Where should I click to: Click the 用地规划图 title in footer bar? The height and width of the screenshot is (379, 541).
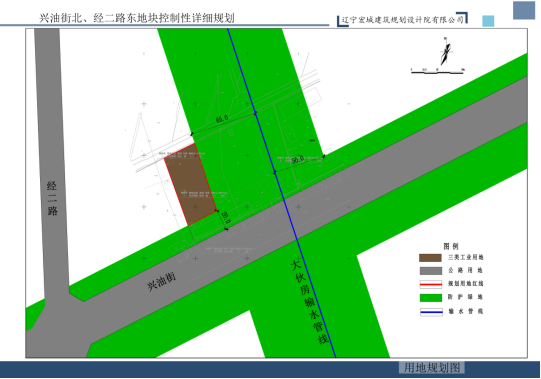click(432, 368)
